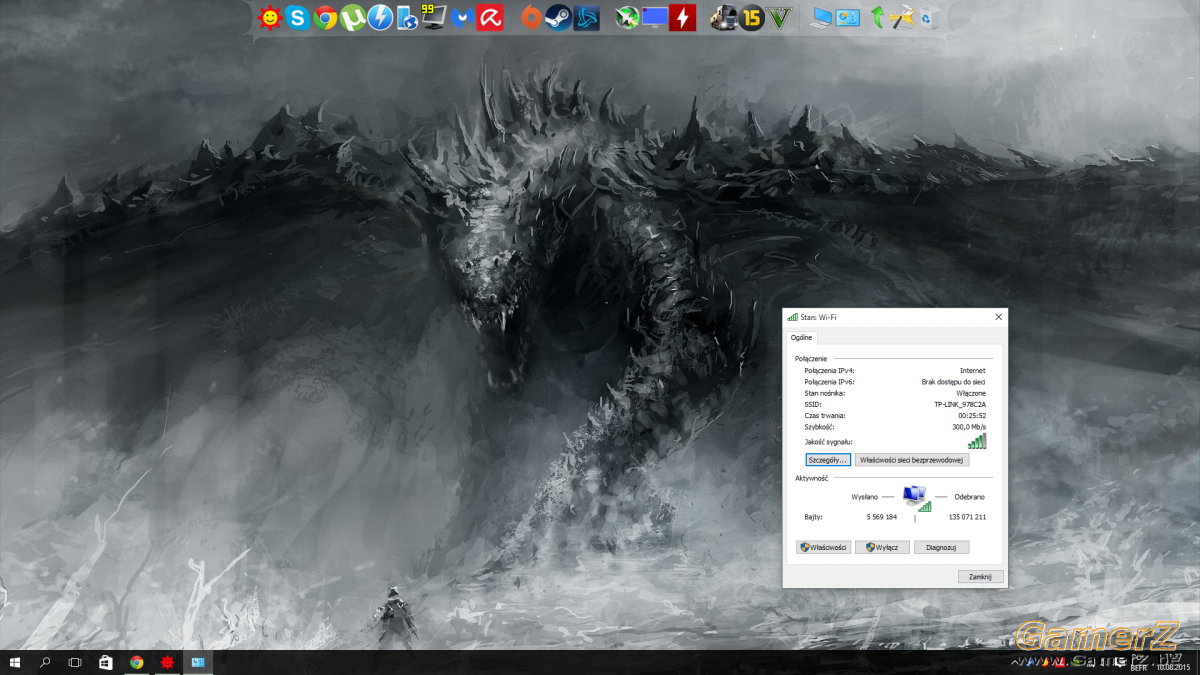Run Diagnozuj network diagnostics
Screen dimensions: 1200x675
pos(941,547)
